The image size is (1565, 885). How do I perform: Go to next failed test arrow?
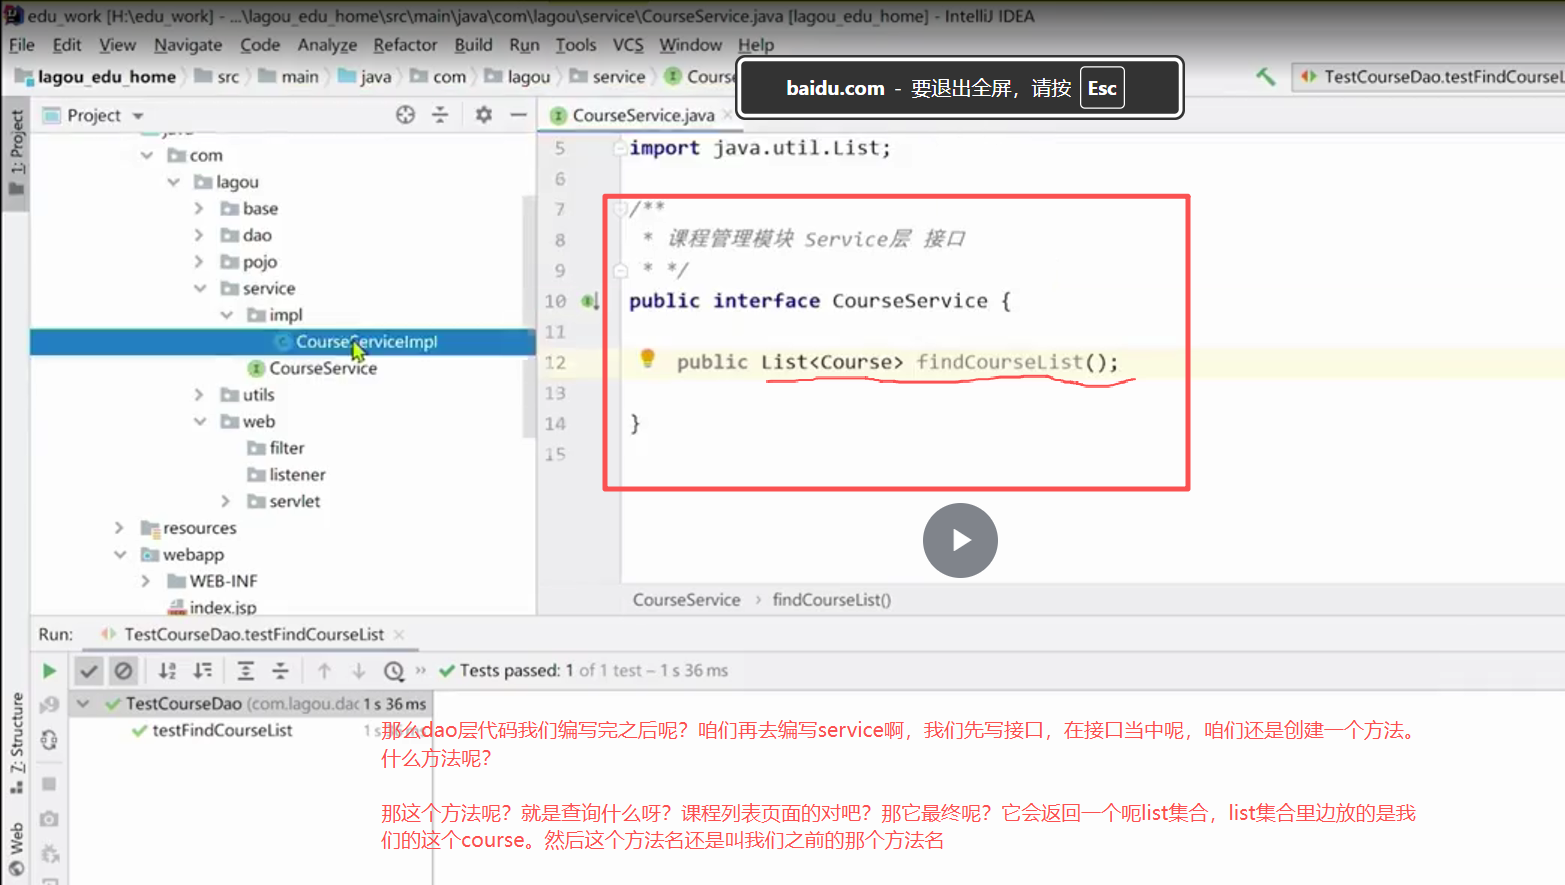tap(359, 671)
